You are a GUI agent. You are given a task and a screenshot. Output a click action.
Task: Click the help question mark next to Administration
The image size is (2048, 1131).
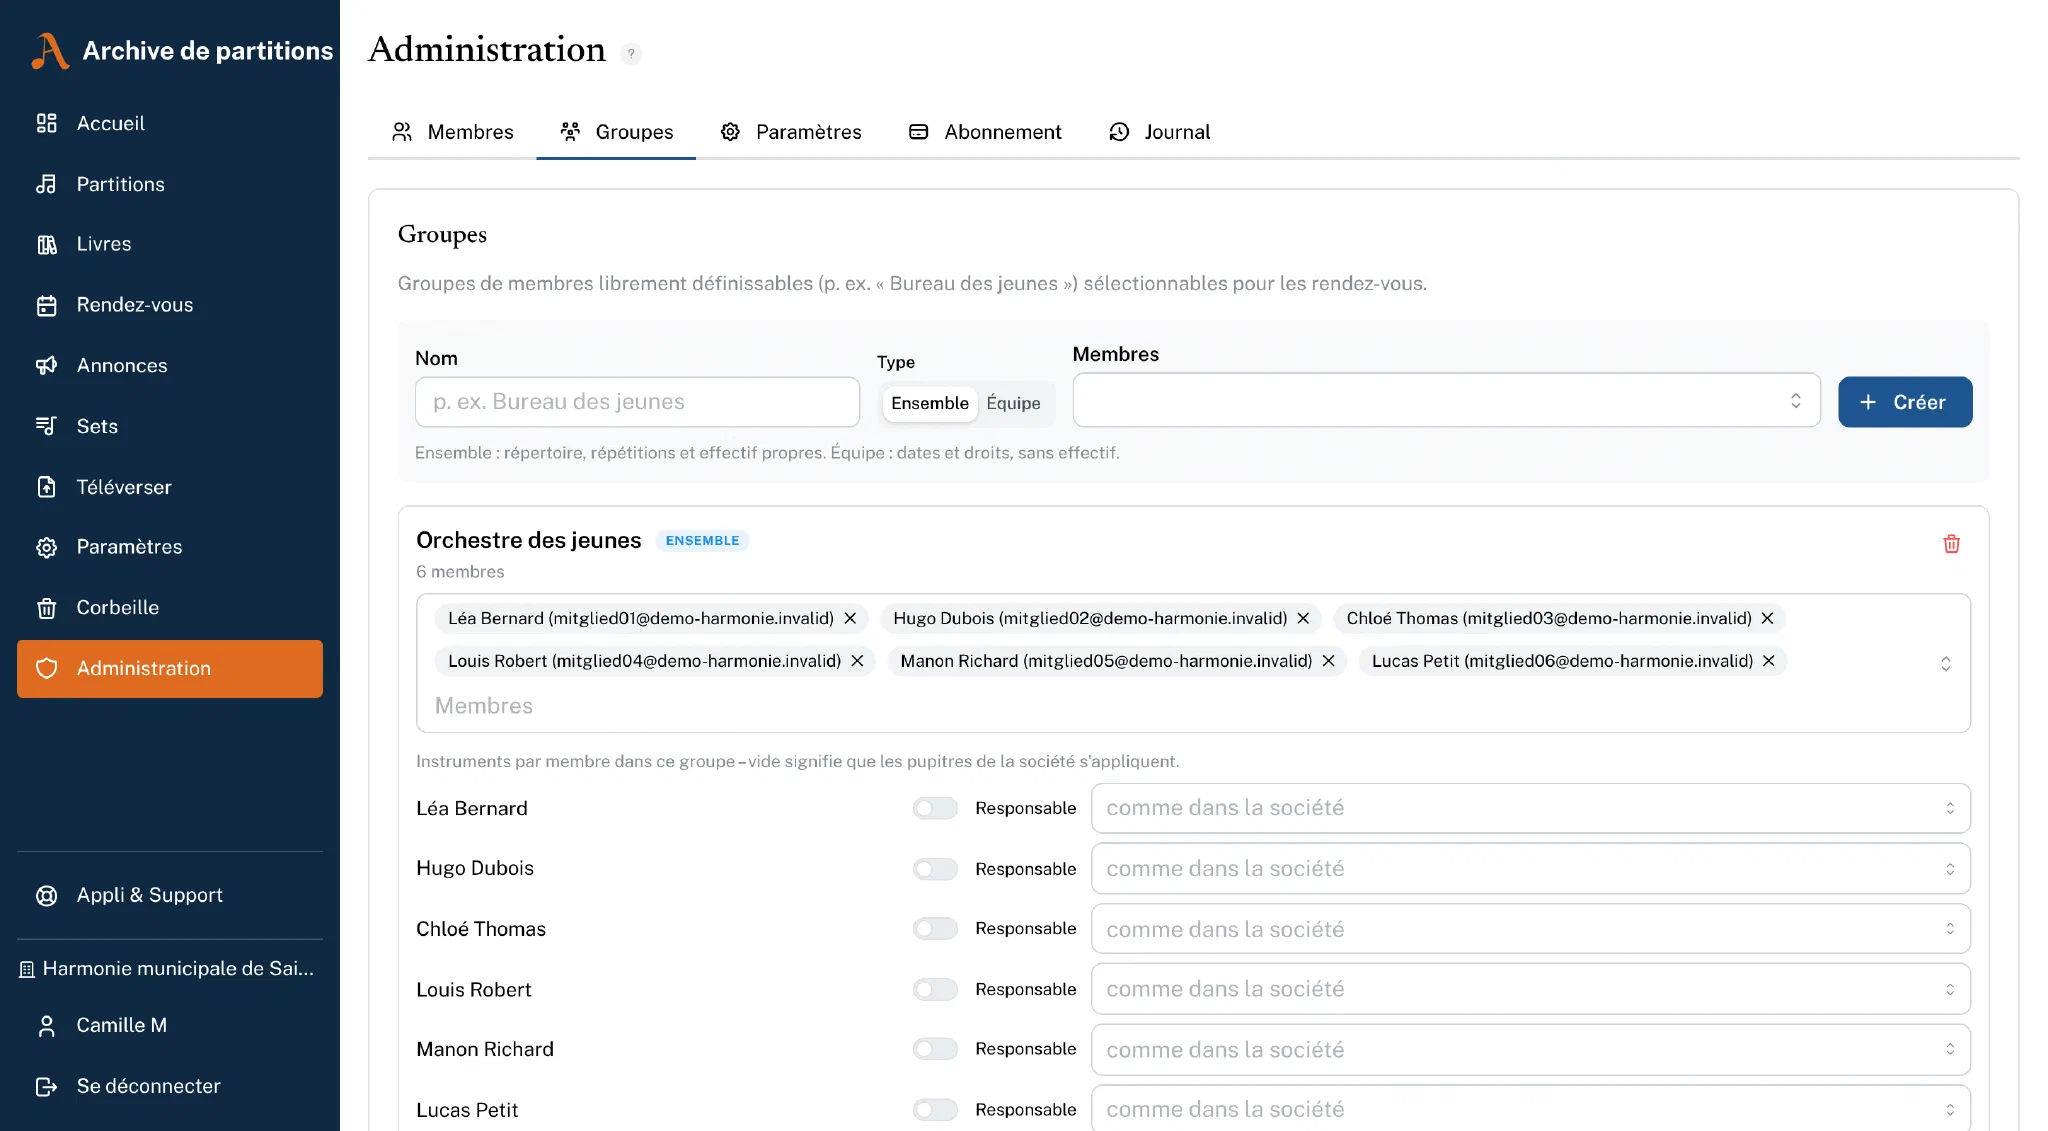tap(631, 53)
